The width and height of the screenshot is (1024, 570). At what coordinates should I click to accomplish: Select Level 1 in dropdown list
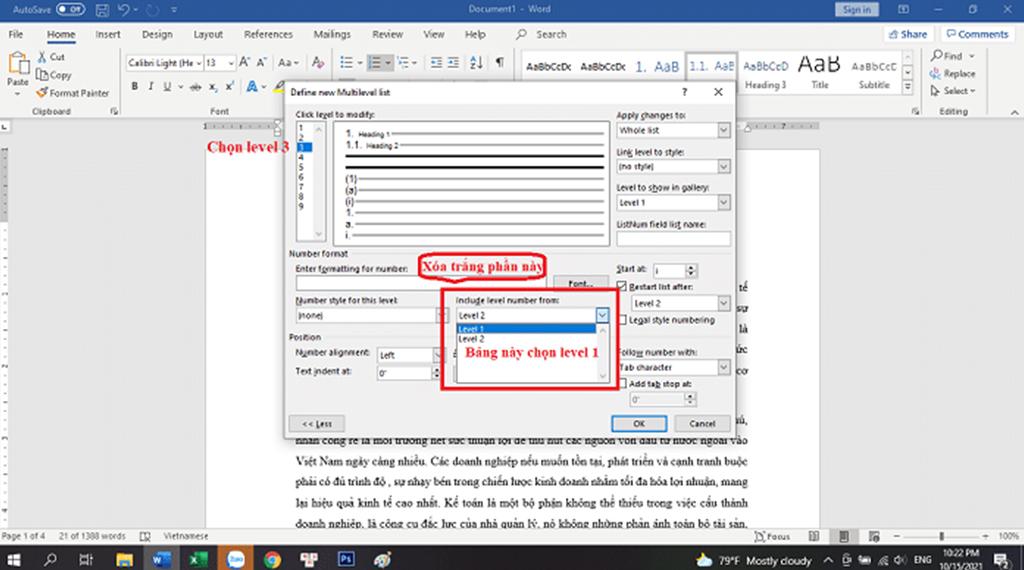point(526,329)
